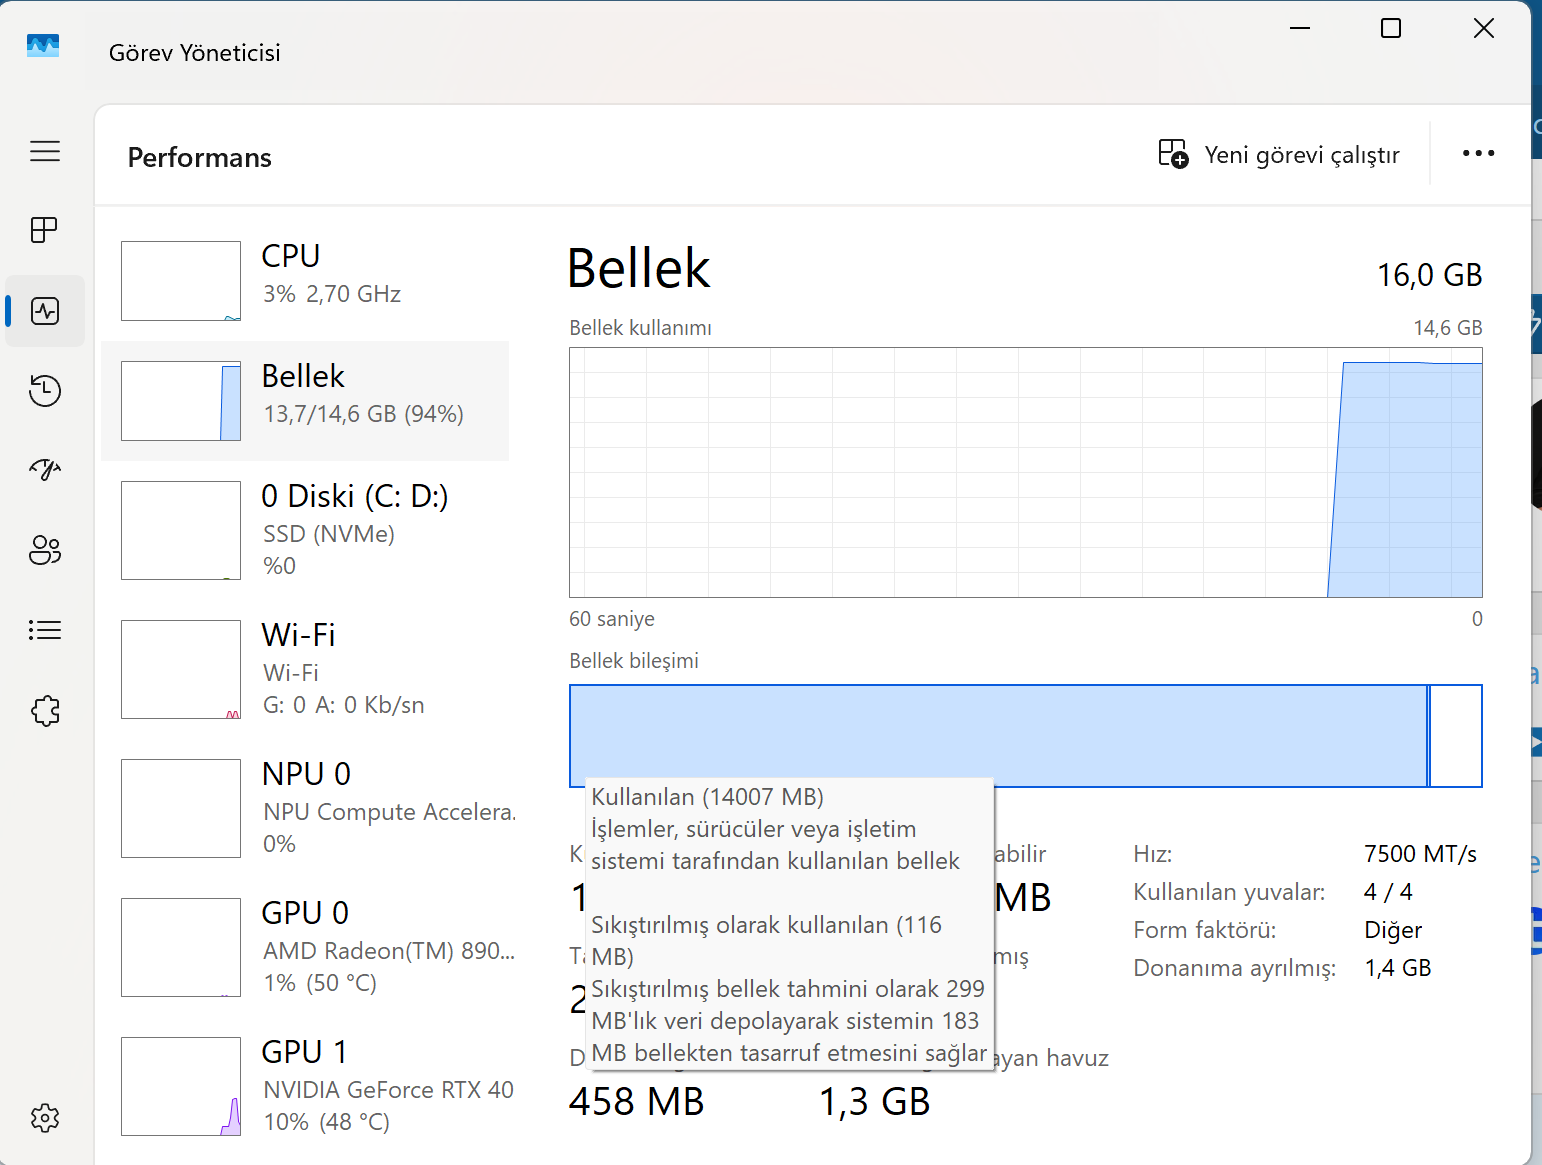Click the '7500 MT/s' speed value
Viewport: 1542px width, 1165px height.
(1420, 854)
